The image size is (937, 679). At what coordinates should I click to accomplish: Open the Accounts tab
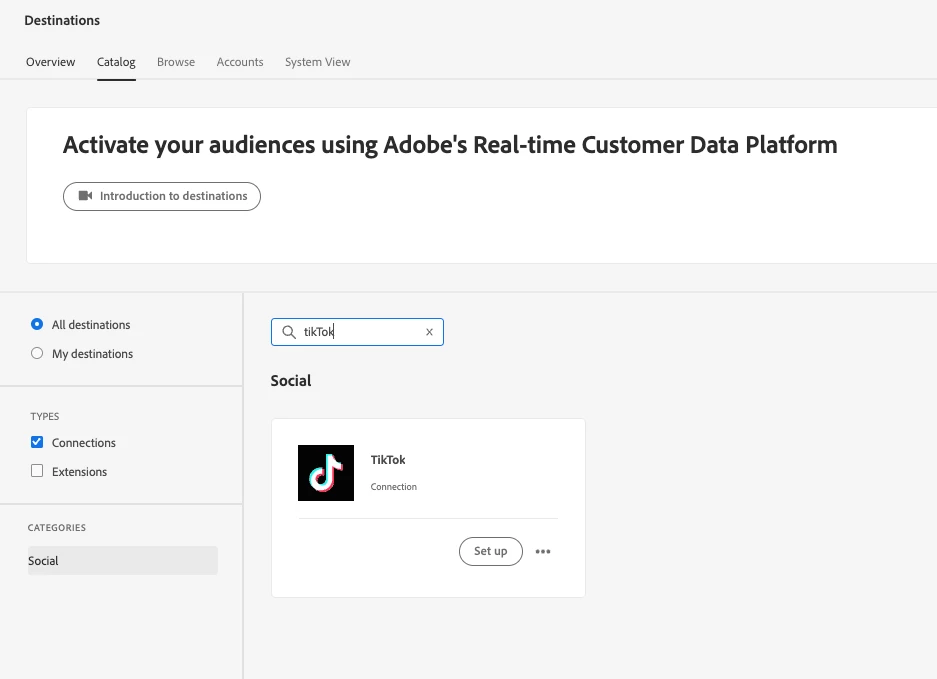[x=240, y=62]
